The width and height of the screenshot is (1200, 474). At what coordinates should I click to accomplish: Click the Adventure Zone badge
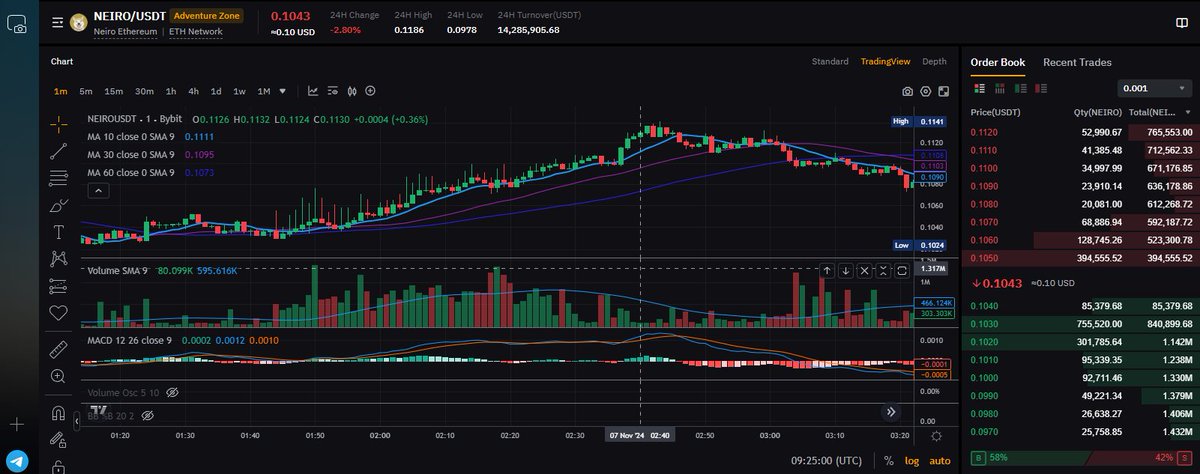[206, 16]
